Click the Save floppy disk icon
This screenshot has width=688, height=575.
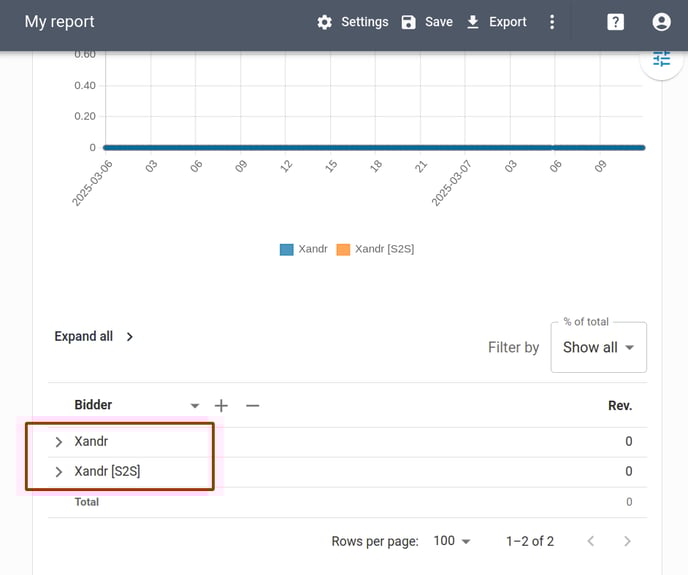tap(408, 22)
